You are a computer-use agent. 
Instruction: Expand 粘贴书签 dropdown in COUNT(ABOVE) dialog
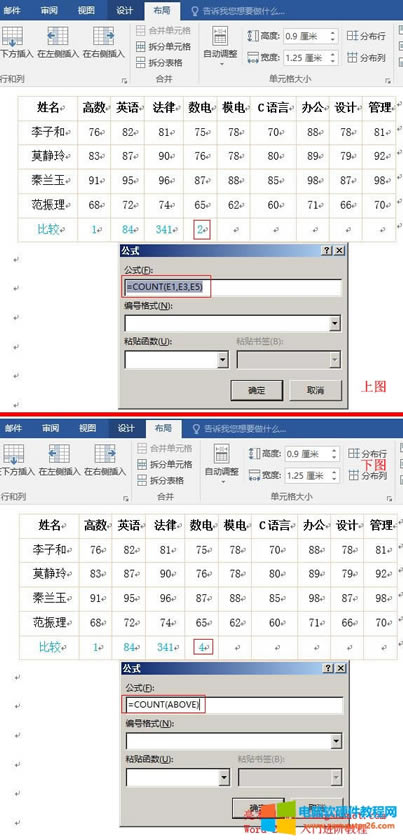[x=337, y=778]
